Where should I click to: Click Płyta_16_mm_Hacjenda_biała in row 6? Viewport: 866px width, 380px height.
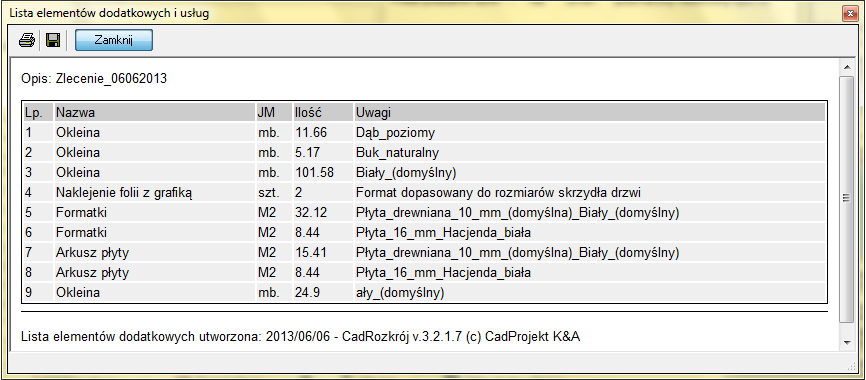(443, 233)
